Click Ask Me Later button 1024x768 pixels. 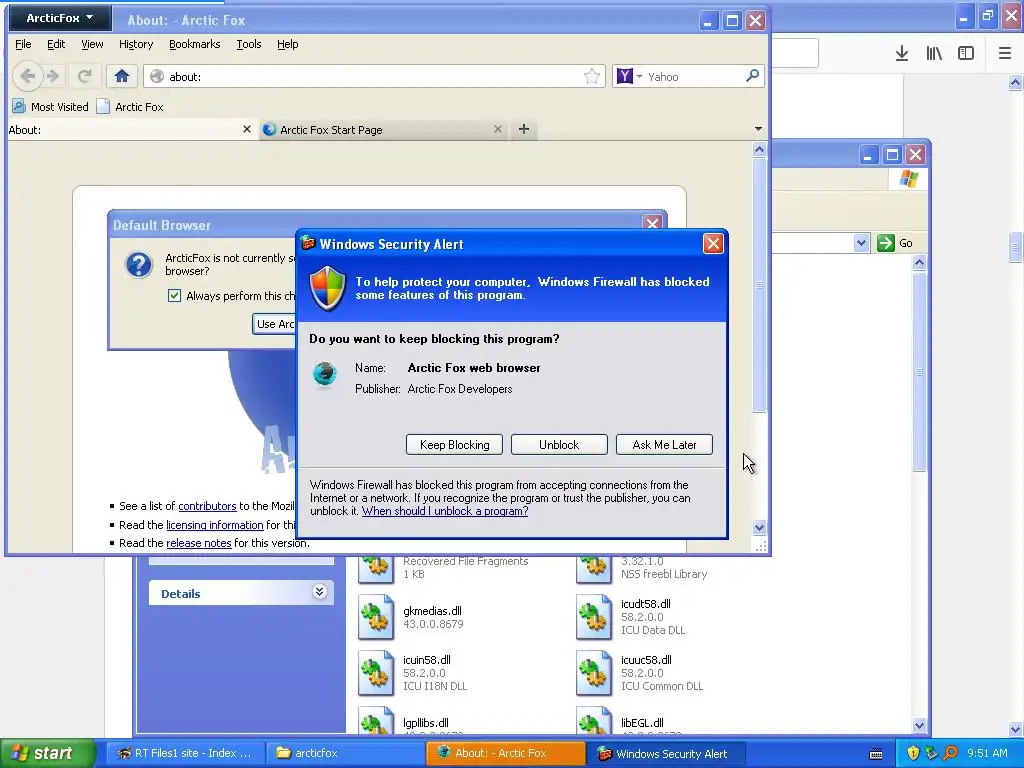pos(664,445)
